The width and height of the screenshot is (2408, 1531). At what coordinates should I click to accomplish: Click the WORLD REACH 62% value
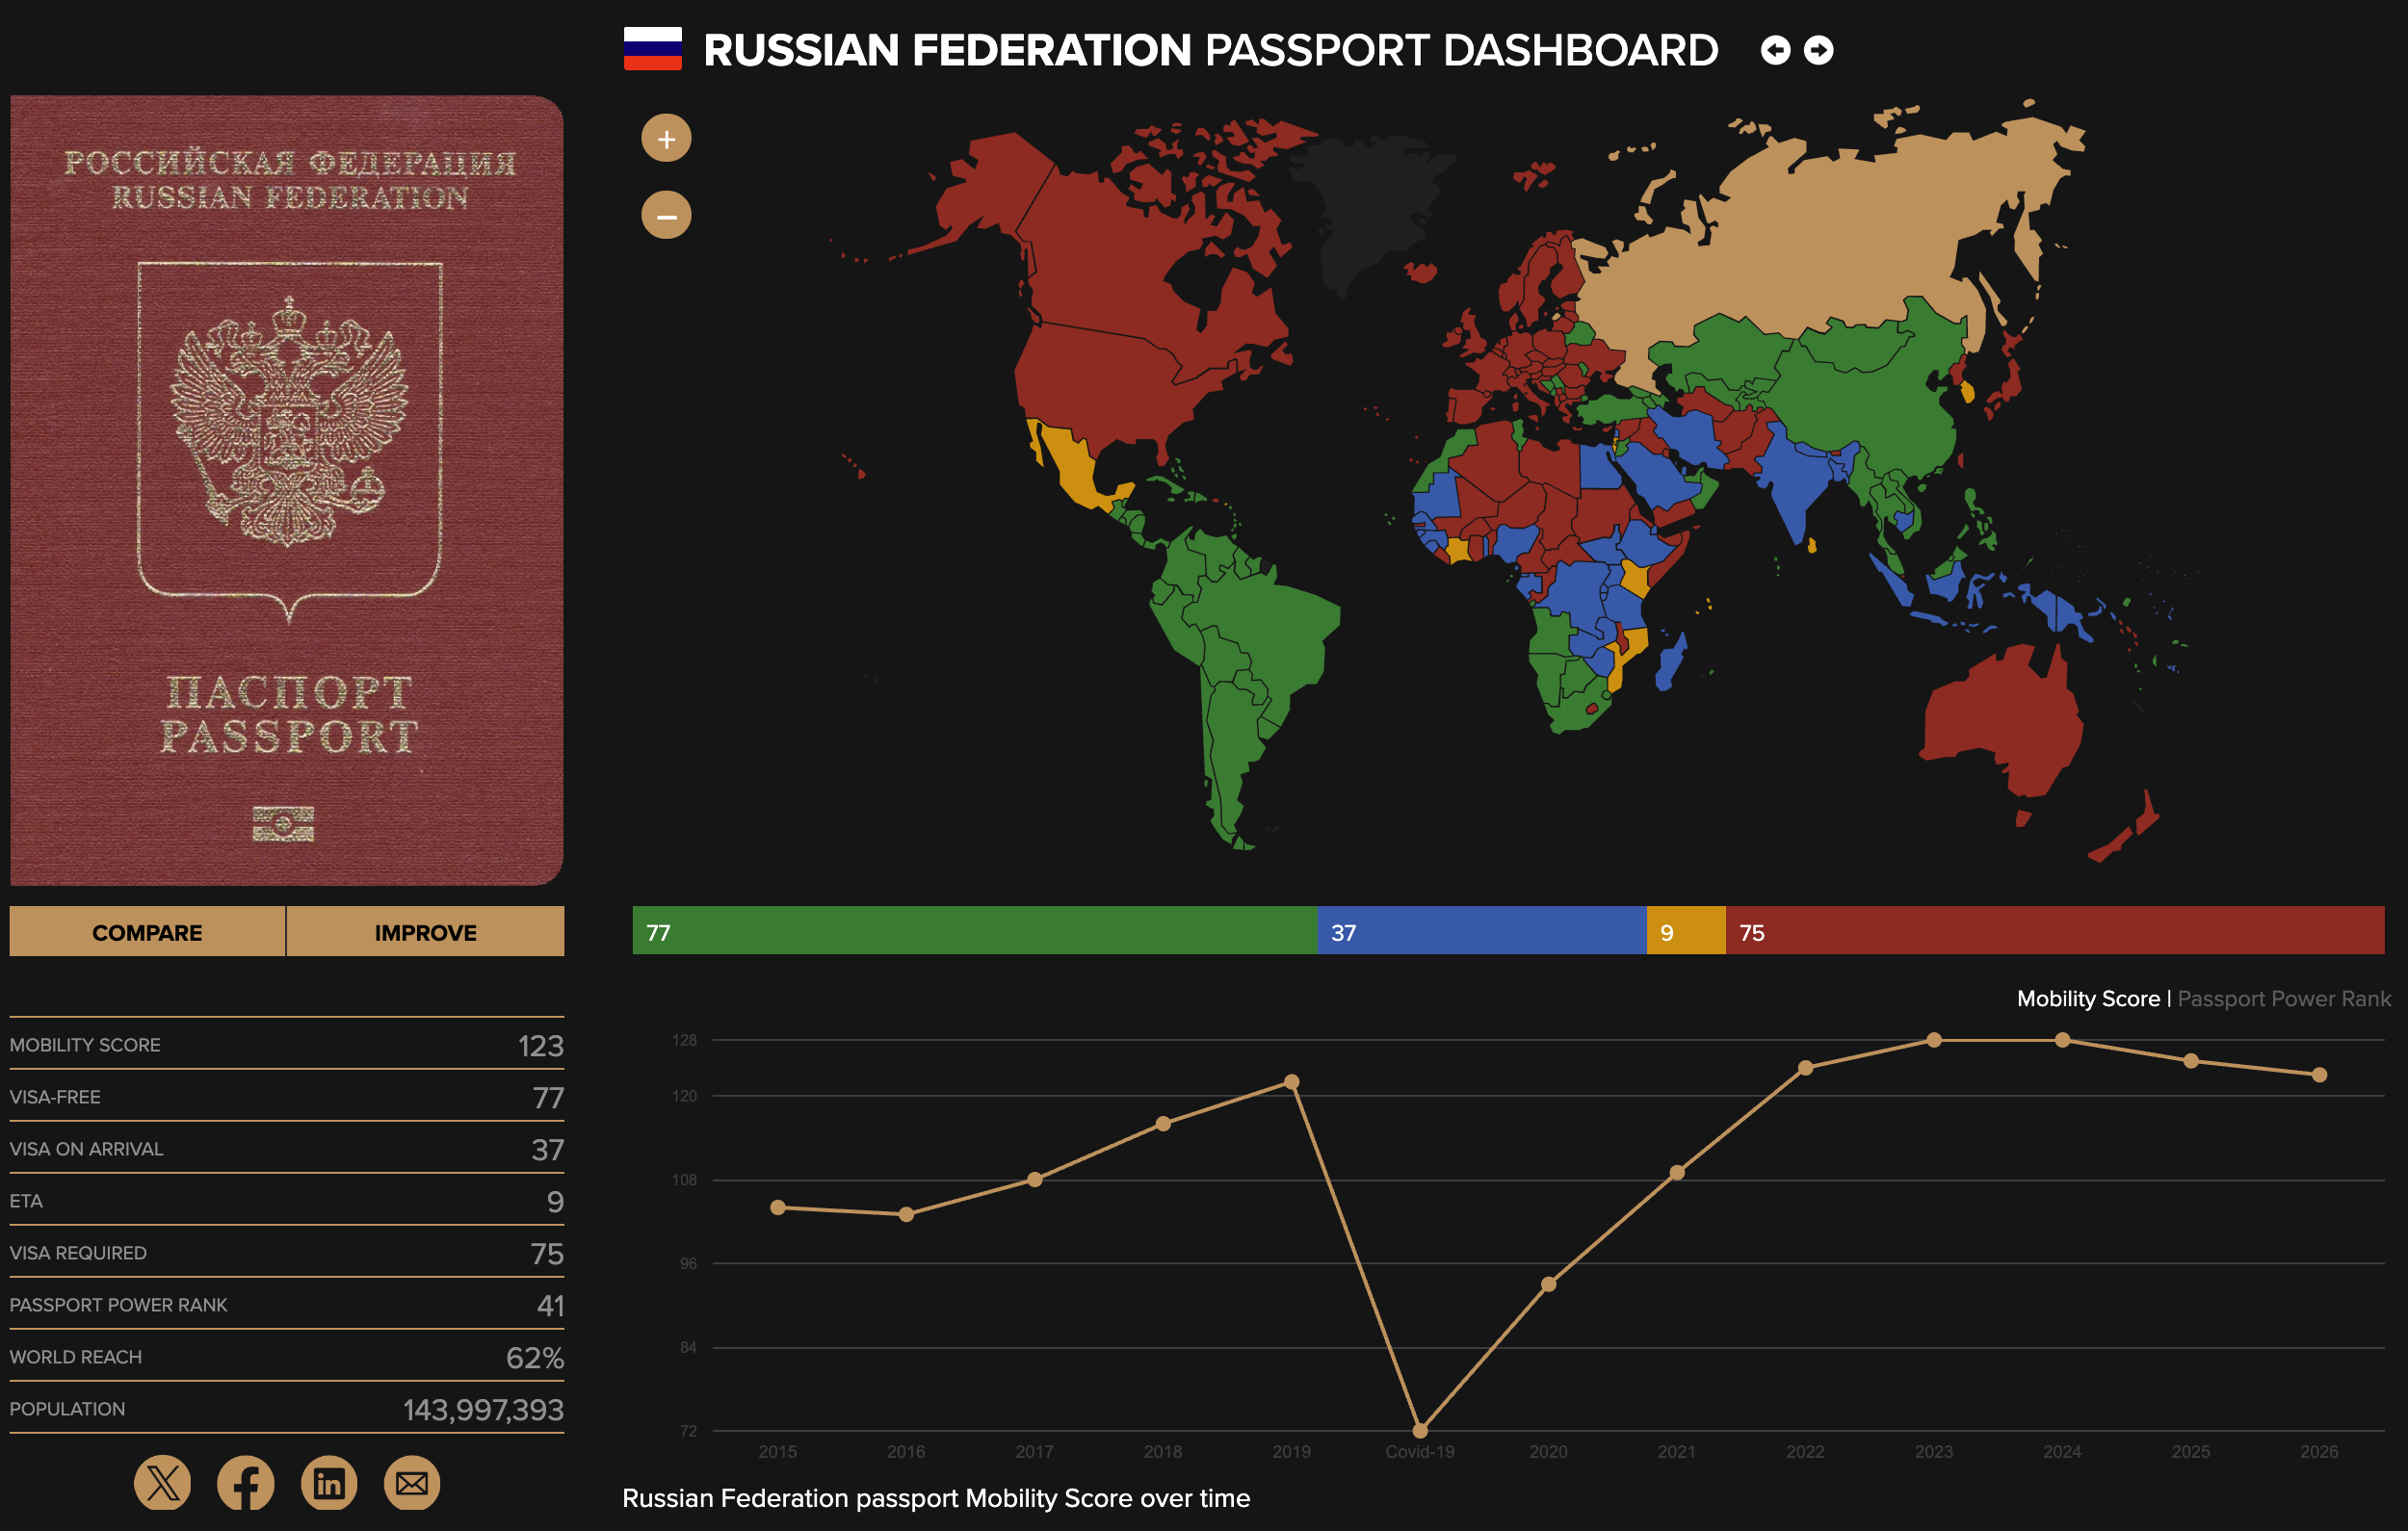coord(535,1357)
